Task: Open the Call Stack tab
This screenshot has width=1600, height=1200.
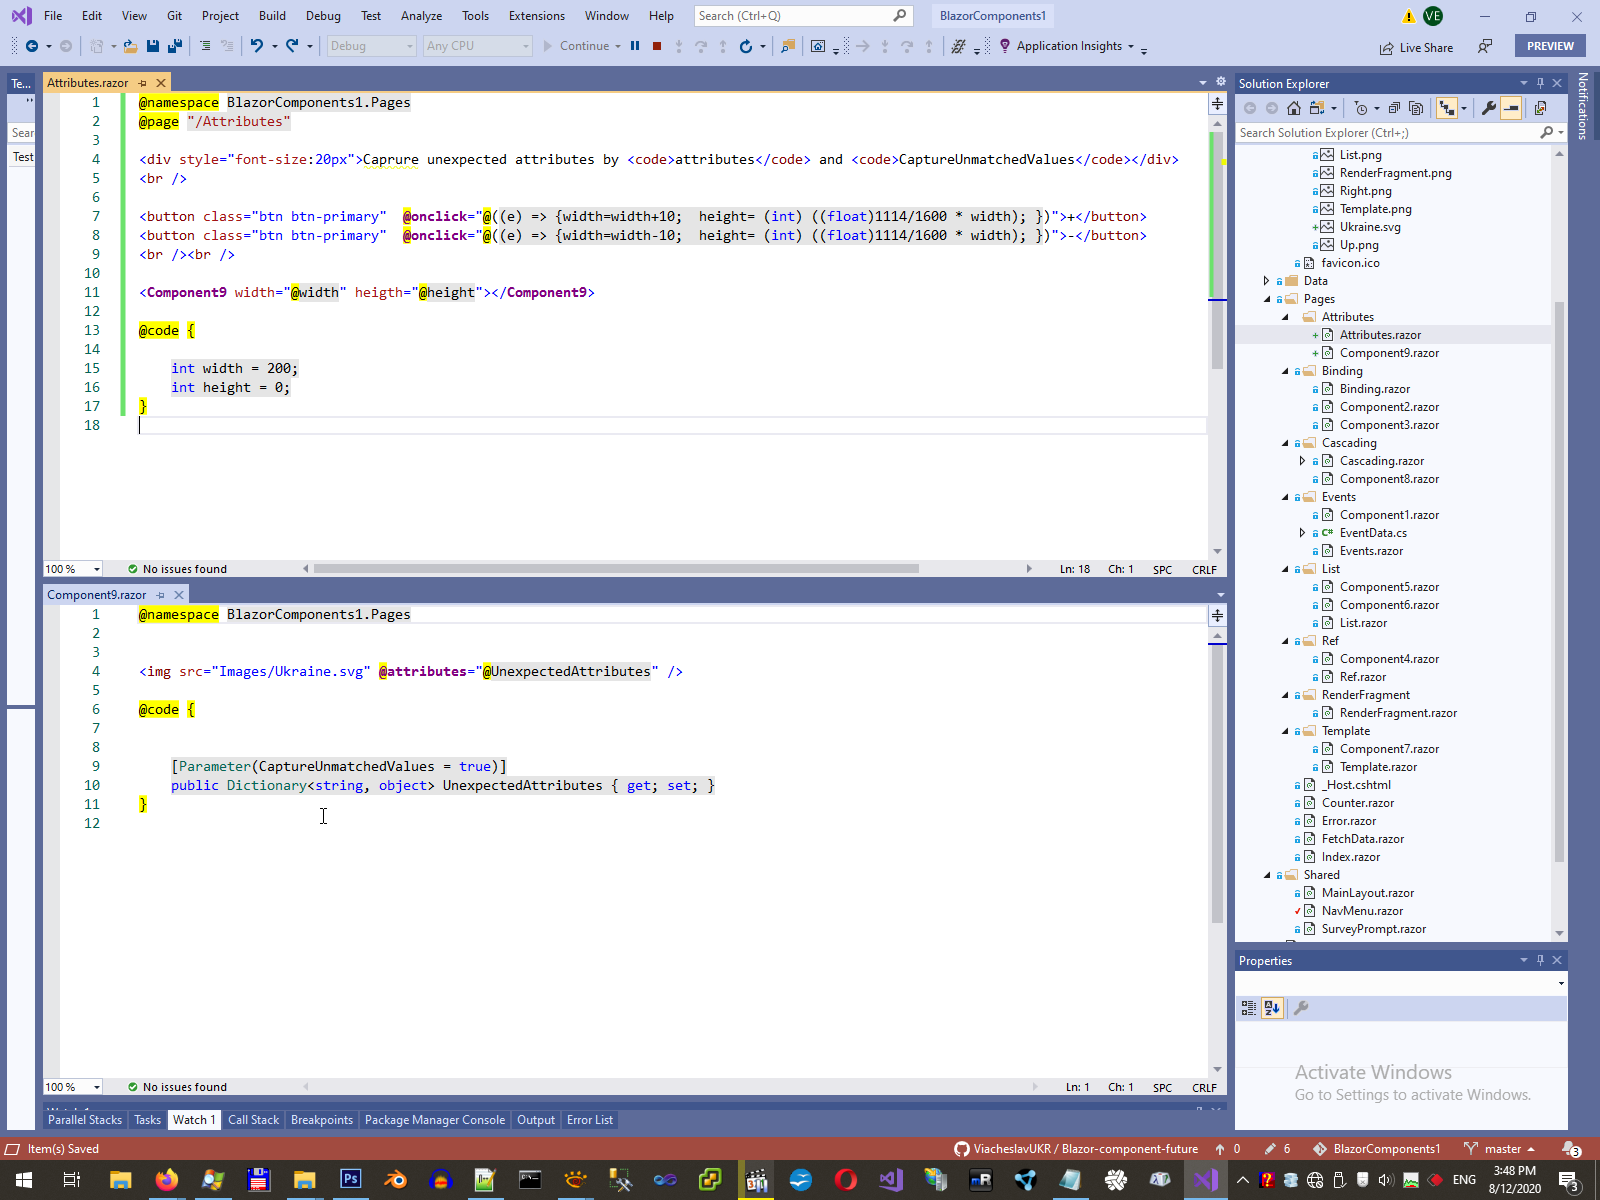Action: [x=253, y=1120]
